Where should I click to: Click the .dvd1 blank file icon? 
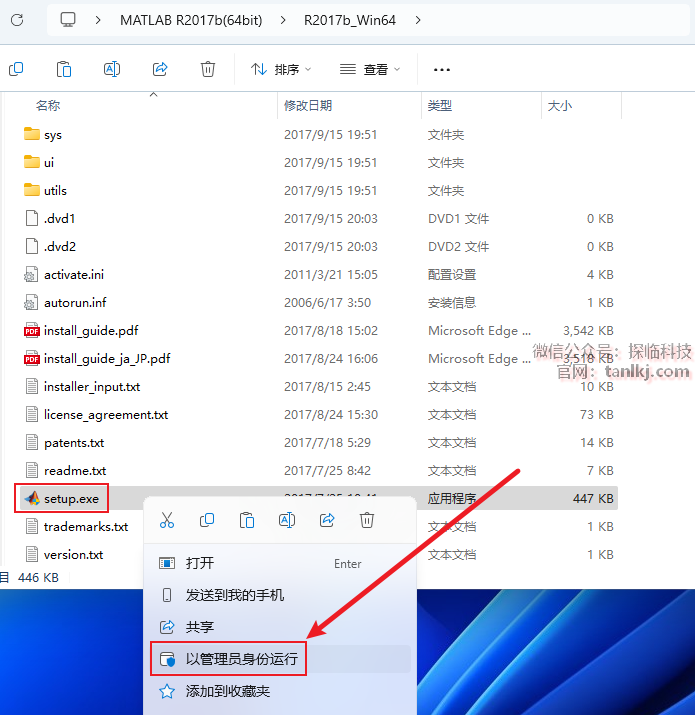pyautogui.click(x=31, y=218)
